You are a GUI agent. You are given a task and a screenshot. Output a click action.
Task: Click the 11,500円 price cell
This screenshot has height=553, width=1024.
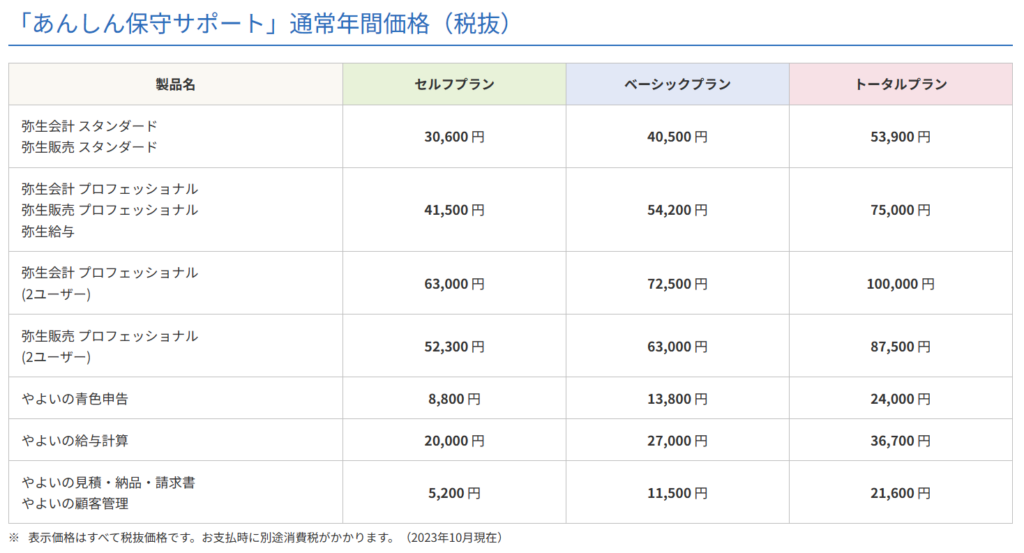pyautogui.click(x=678, y=493)
